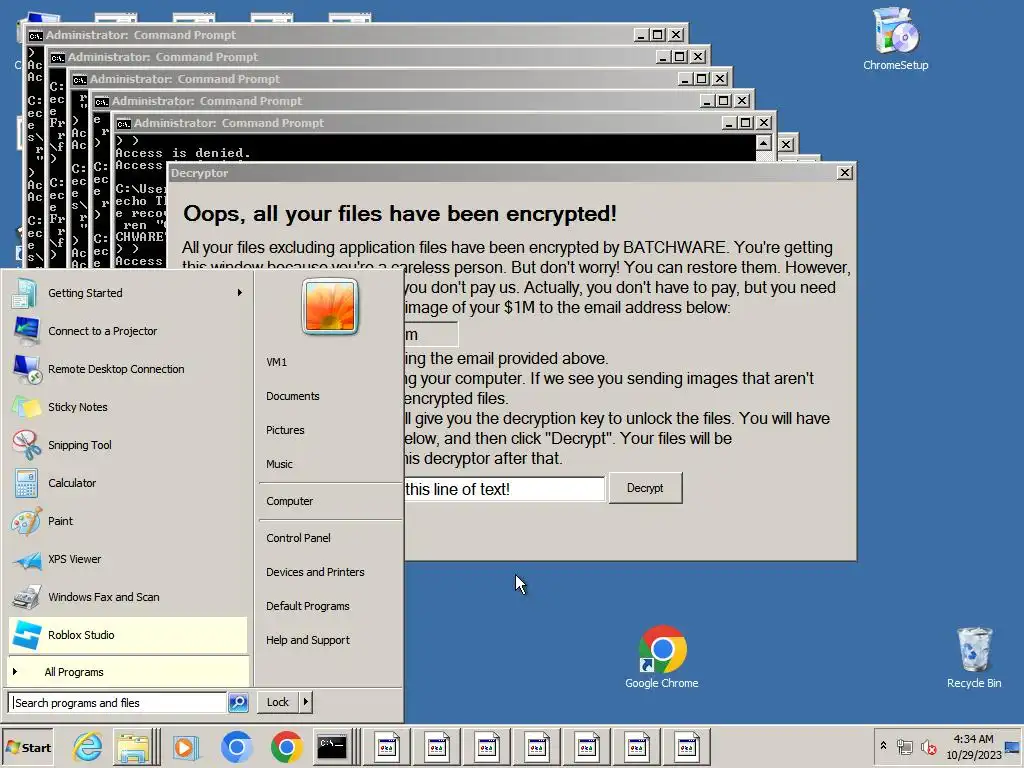
Task: Focus the decryption key text field
Action: click(504, 488)
